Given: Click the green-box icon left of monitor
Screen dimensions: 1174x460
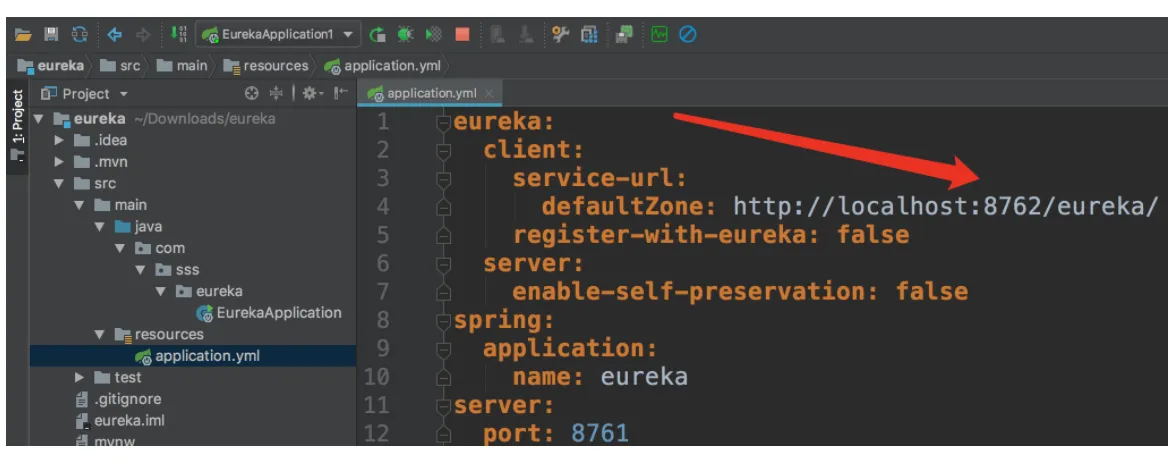Looking at the screenshot, I should (624, 34).
